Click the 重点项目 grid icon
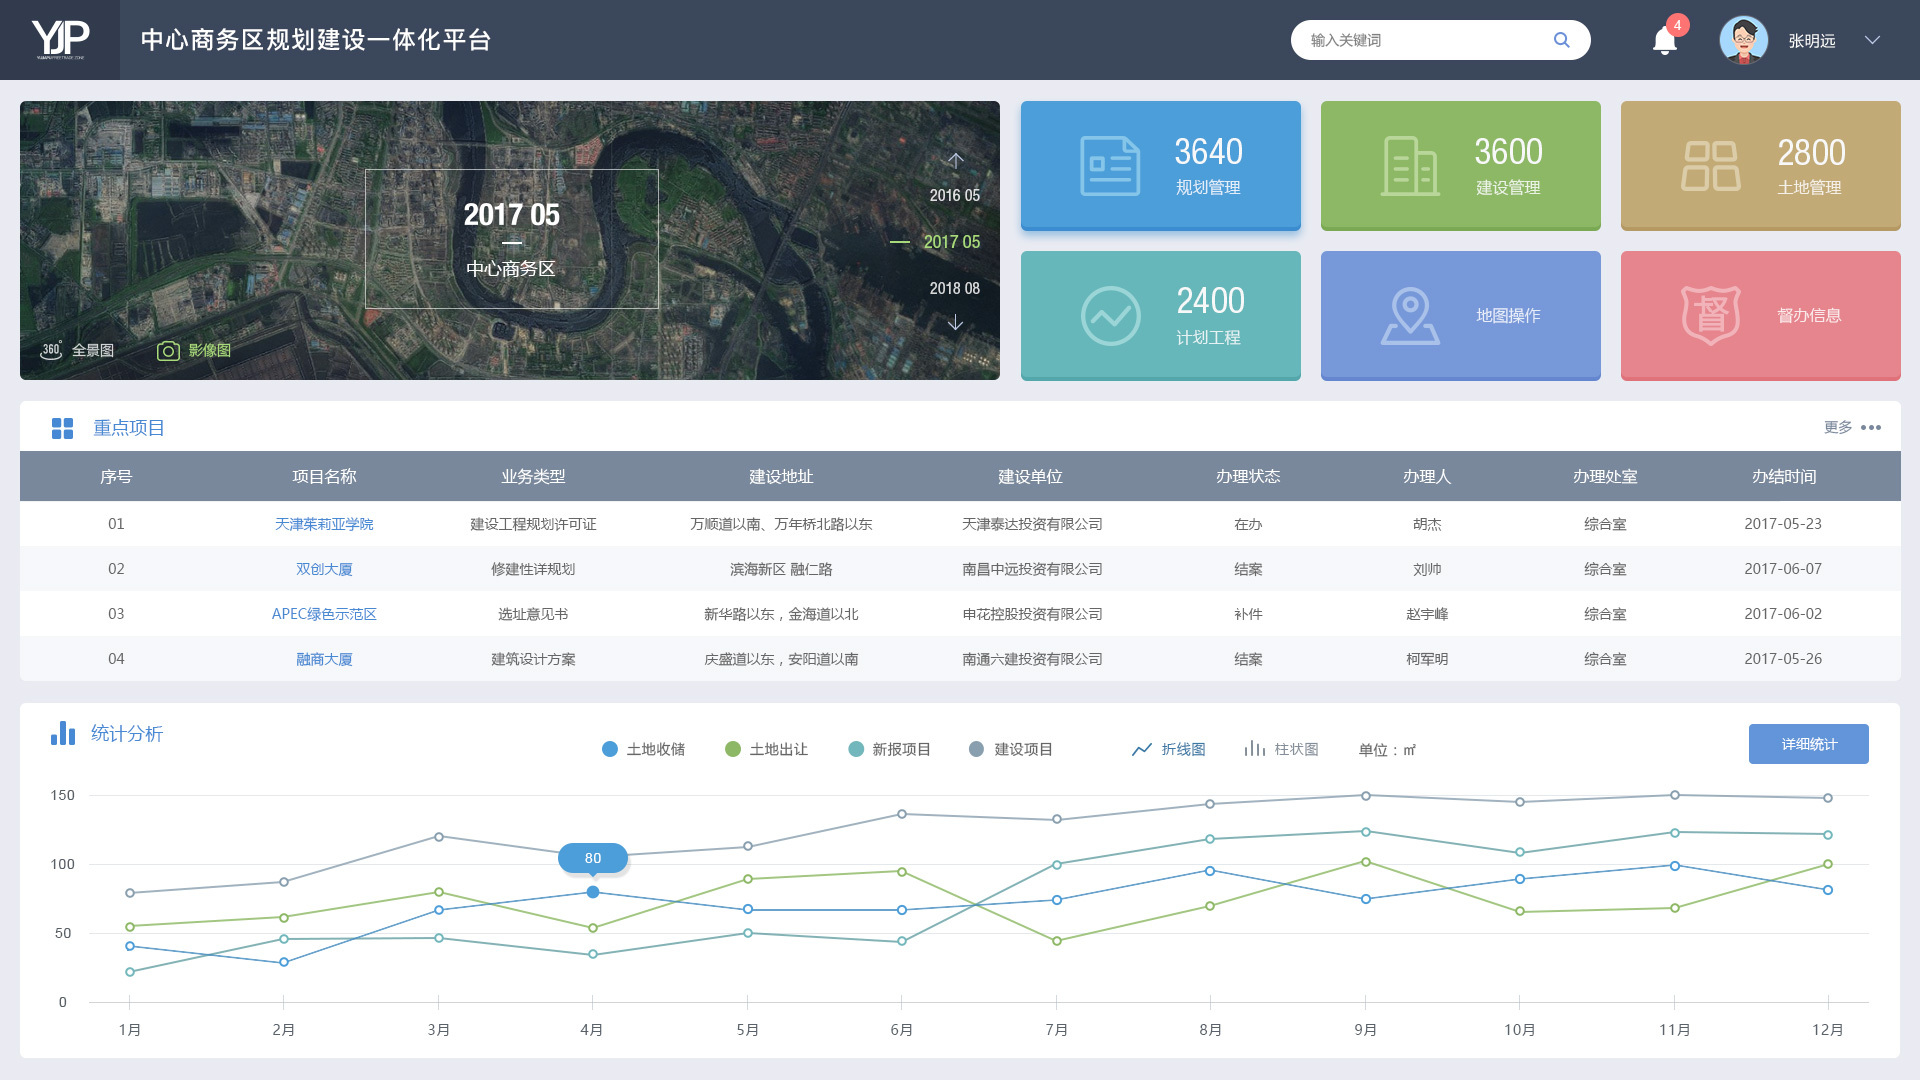The height and width of the screenshot is (1080, 1920). 62,428
